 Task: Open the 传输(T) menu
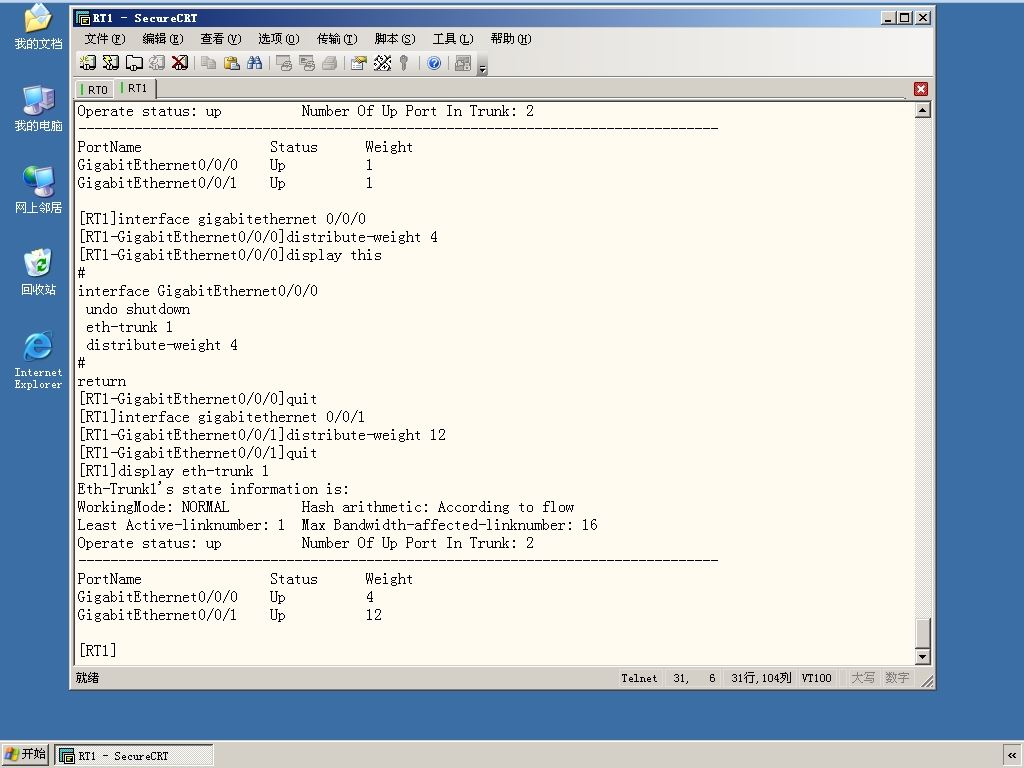(337, 39)
